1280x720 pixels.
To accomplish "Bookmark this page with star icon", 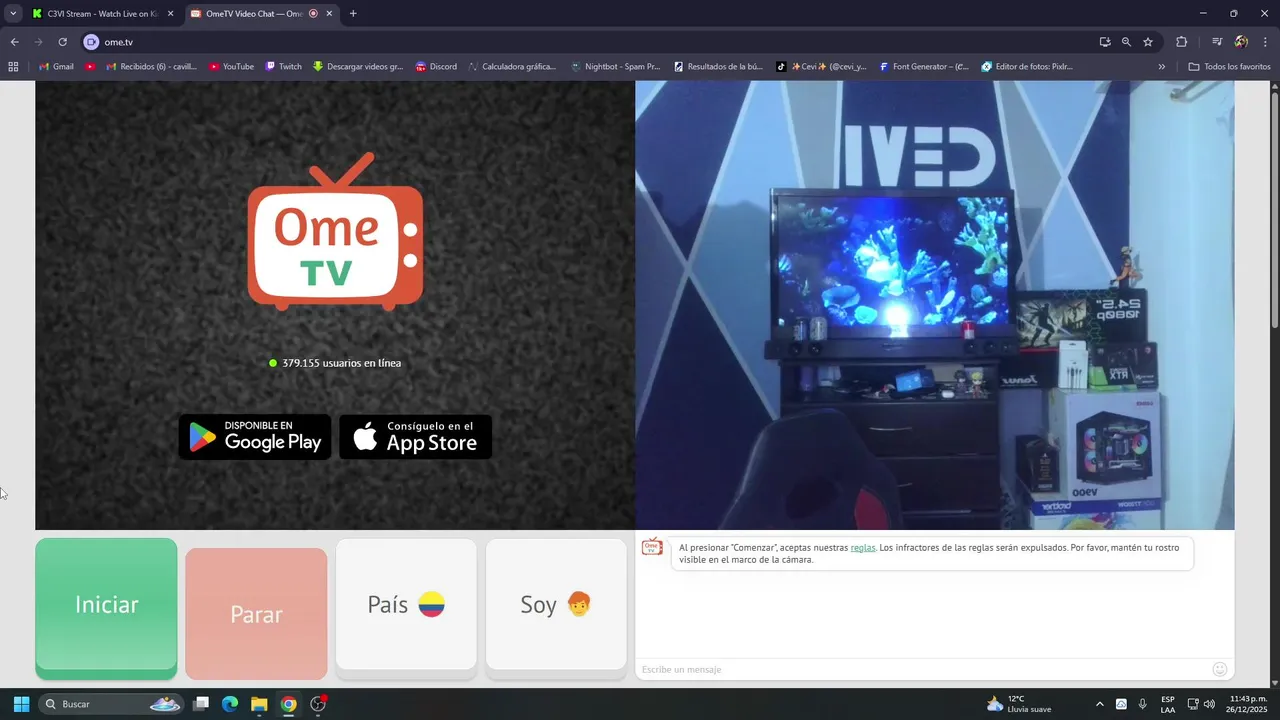I will click(x=1148, y=42).
